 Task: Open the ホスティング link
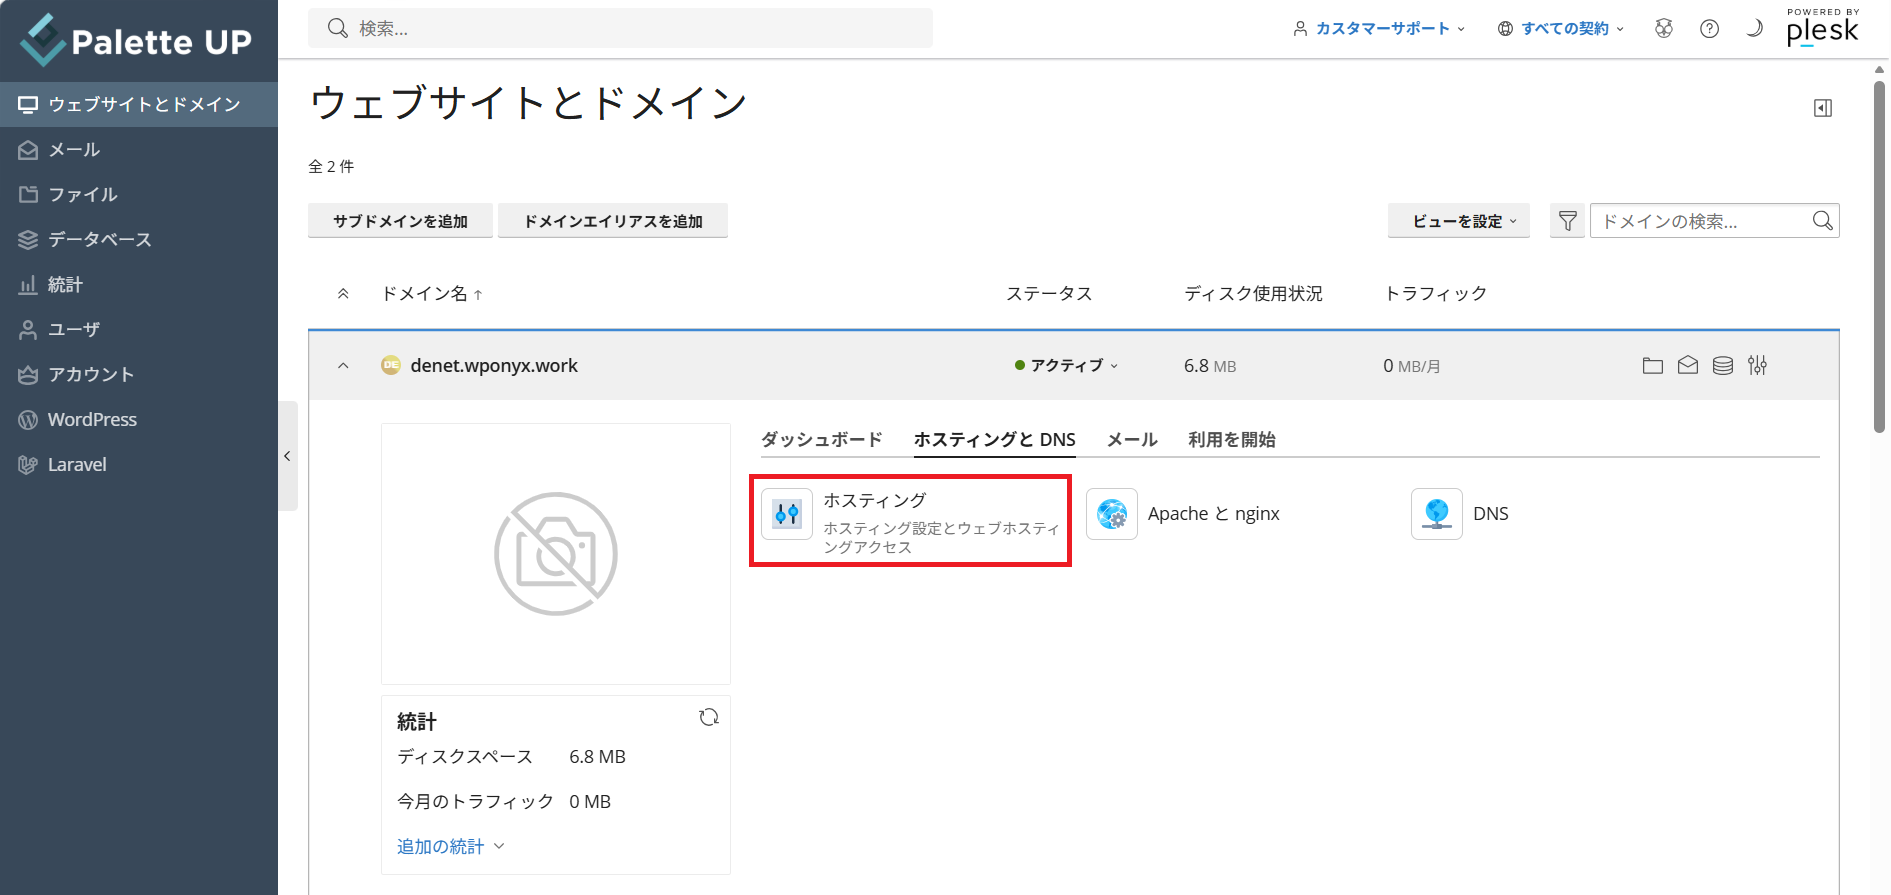[875, 500]
